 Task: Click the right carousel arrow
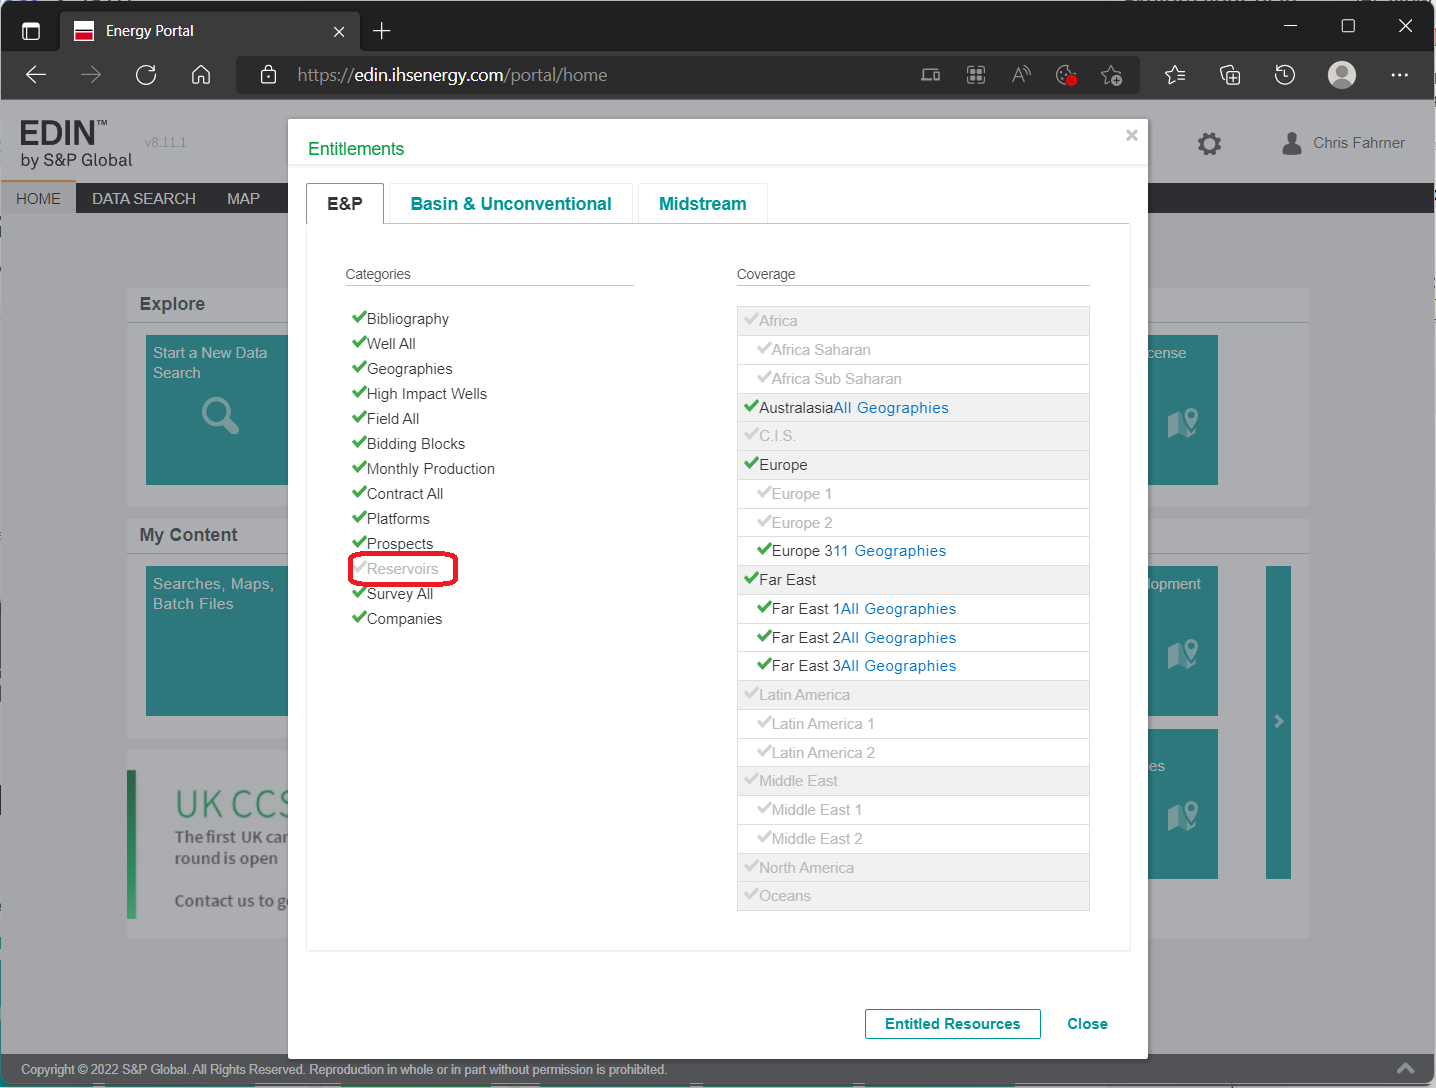point(1278,721)
